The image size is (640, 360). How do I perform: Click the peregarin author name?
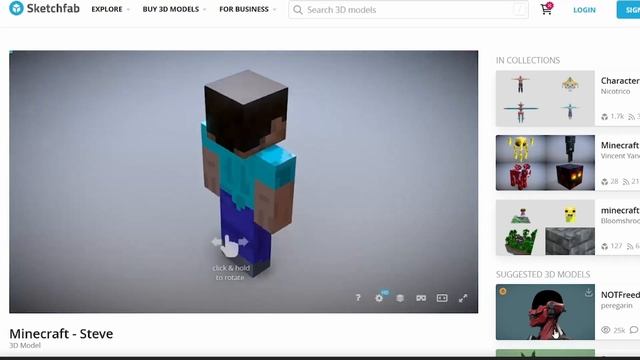[616, 306]
